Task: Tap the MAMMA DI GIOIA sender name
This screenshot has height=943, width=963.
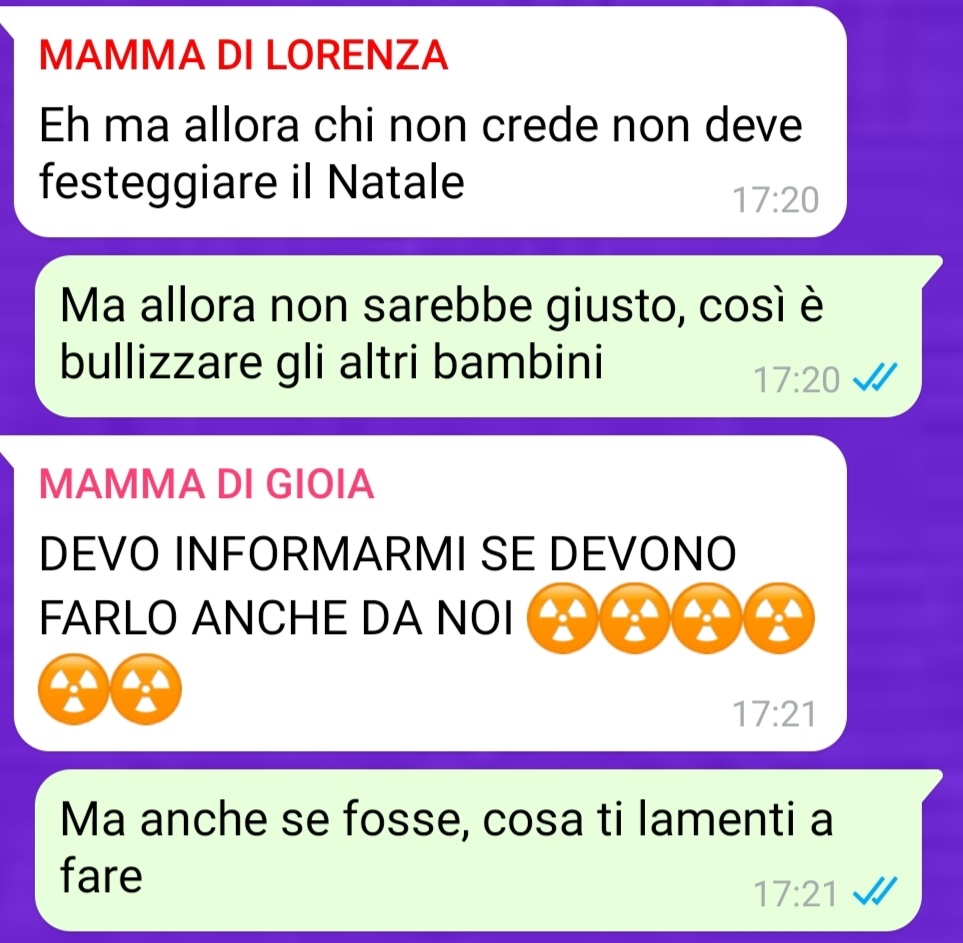Action: [207, 484]
